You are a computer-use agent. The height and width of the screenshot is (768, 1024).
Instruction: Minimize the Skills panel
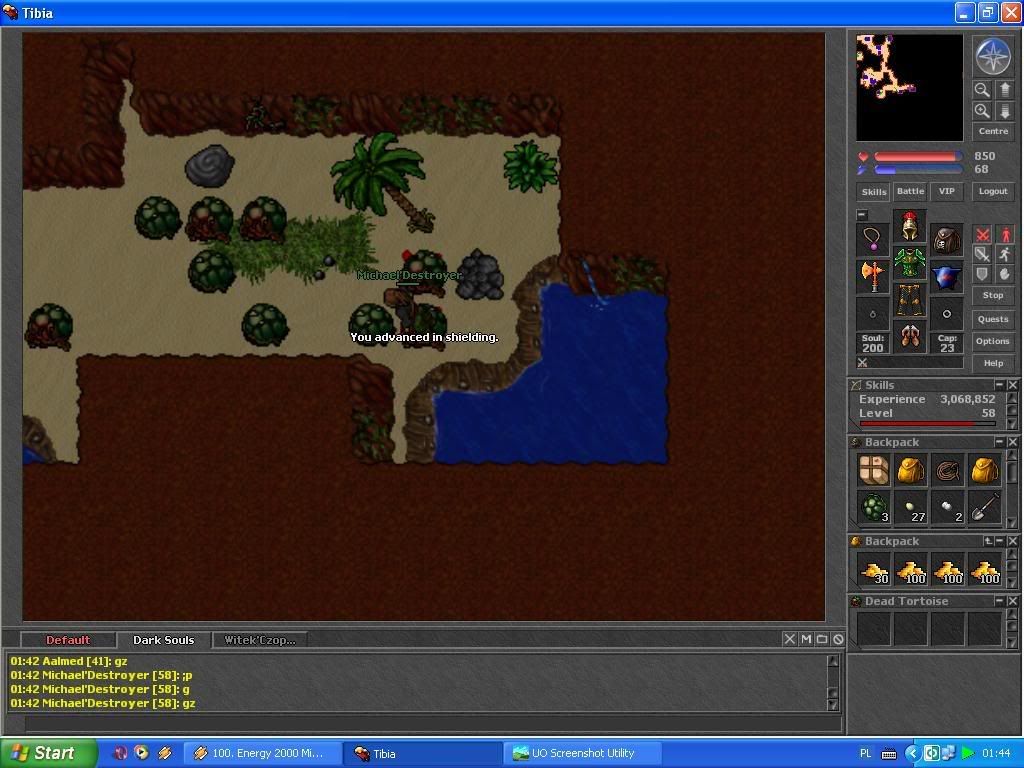[999, 385]
